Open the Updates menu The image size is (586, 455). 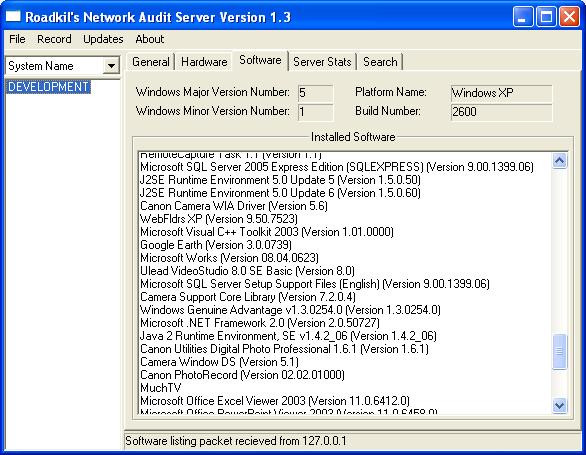pyautogui.click(x=103, y=39)
